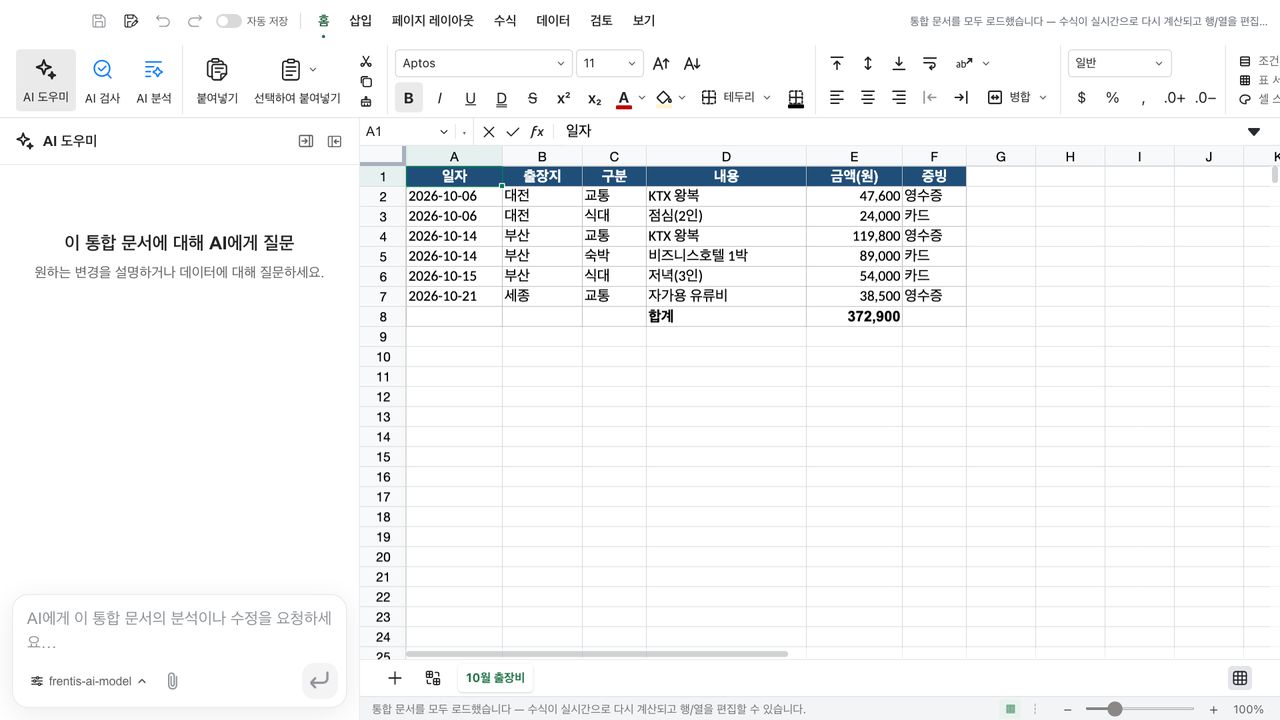Click the wrap text icon
Image resolution: width=1280 pixels, height=720 pixels.
[x=930, y=63]
